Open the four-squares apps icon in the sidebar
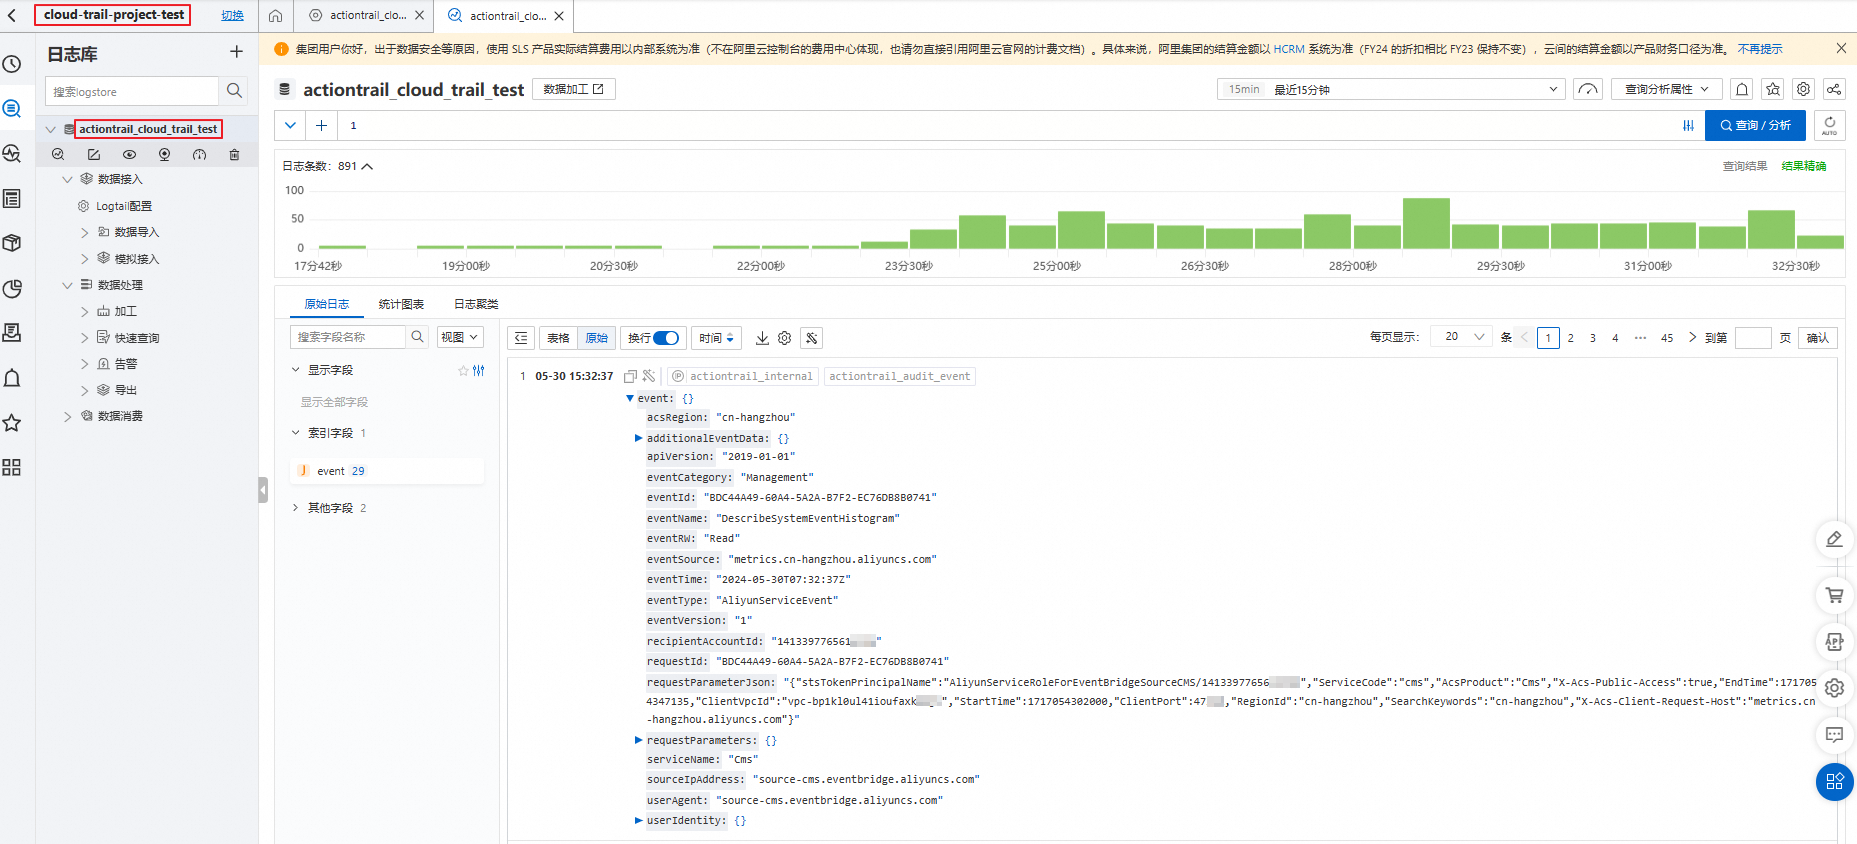1857x844 pixels. (12, 467)
